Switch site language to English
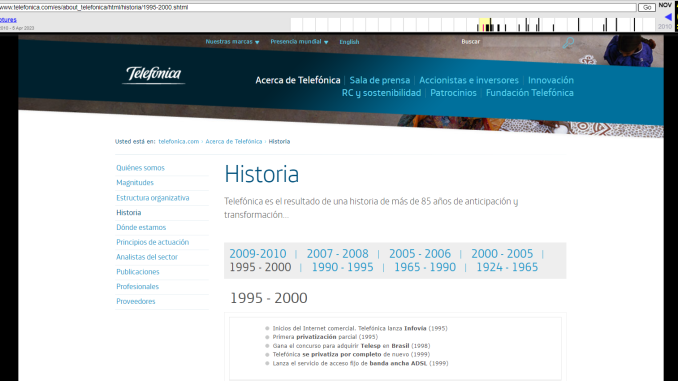678x381 pixels. [x=349, y=42]
